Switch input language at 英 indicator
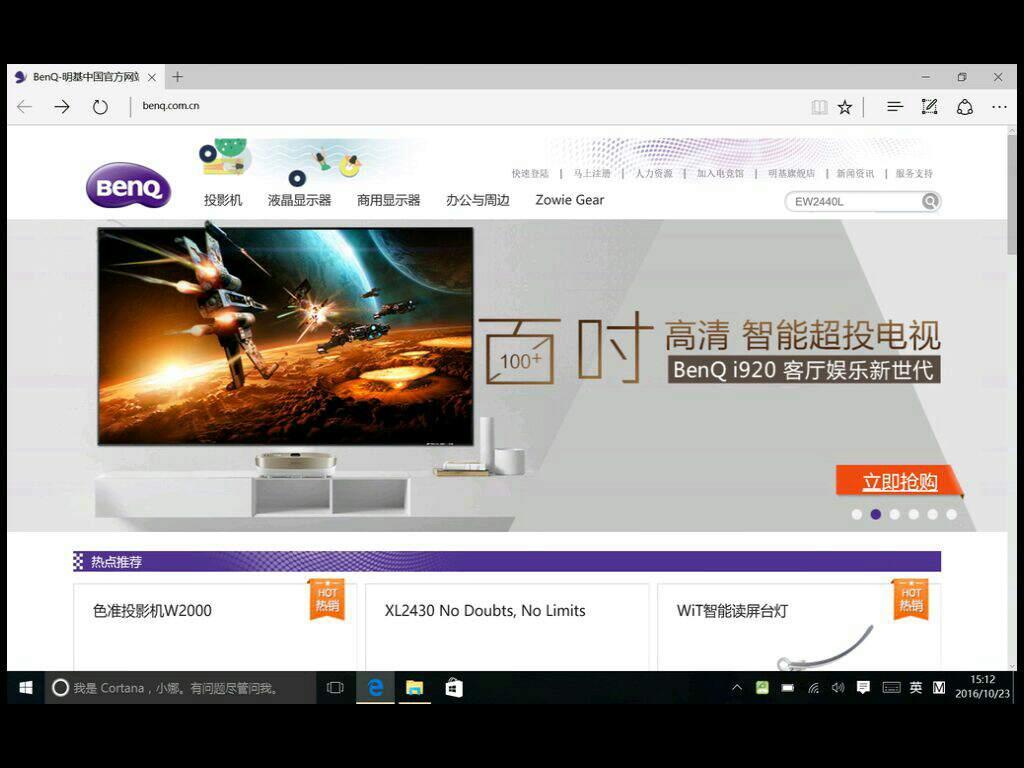 916,688
